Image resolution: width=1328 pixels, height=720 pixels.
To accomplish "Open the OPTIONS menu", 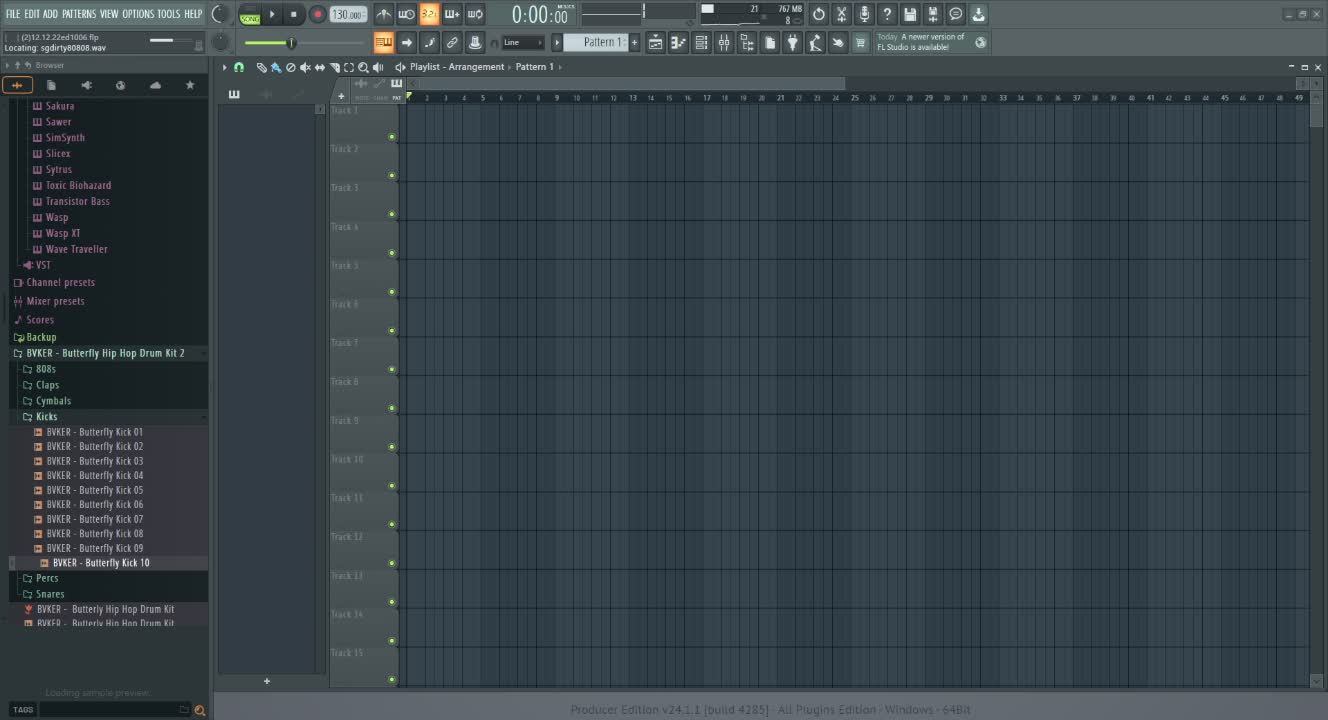I will pyautogui.click(x=138, y=14).
